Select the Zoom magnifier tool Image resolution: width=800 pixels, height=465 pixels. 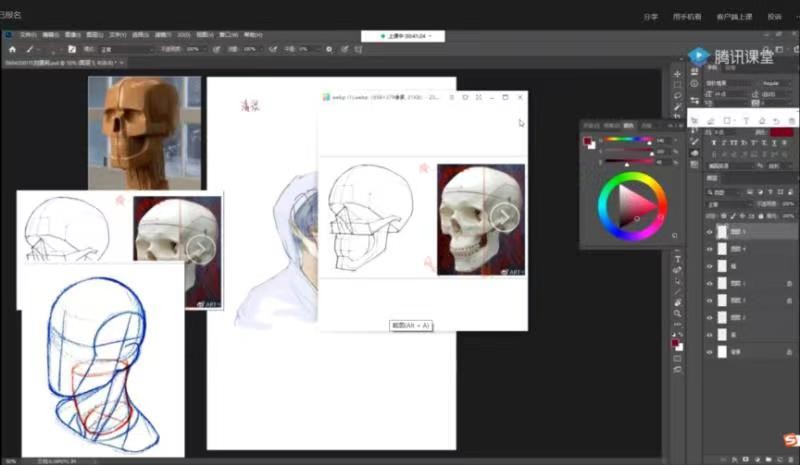tap(677, 313)
